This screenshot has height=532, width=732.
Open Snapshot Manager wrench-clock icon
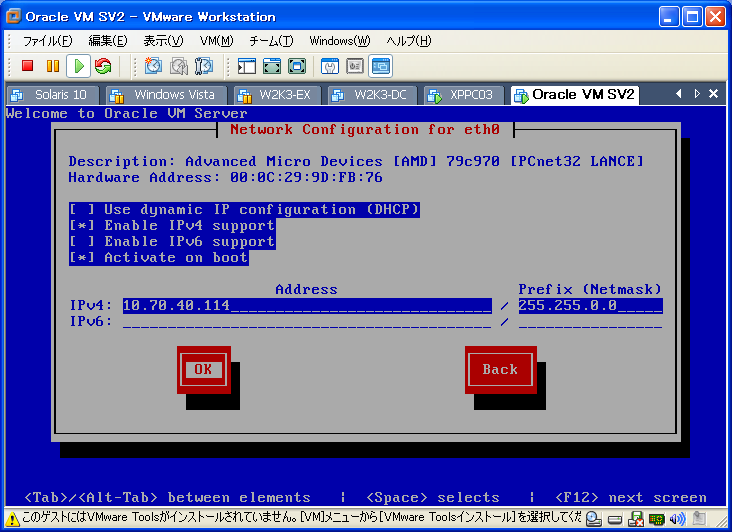coord(204,66)
